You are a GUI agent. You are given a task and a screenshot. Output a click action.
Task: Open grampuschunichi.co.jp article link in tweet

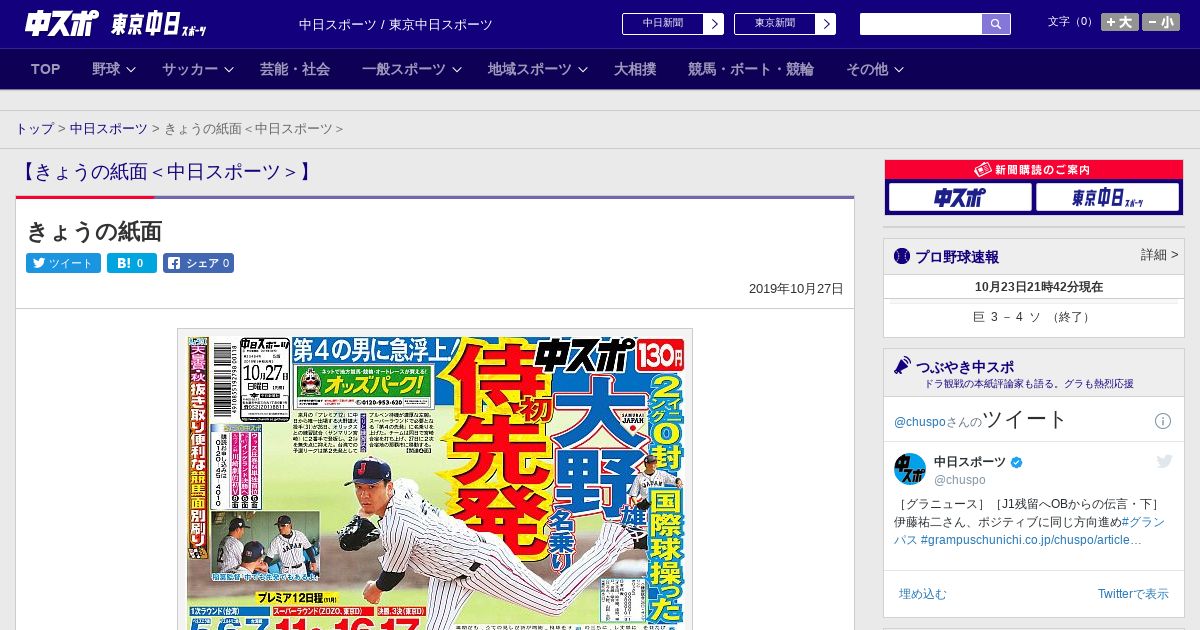pyautogui.click(x=1031, y=540)
